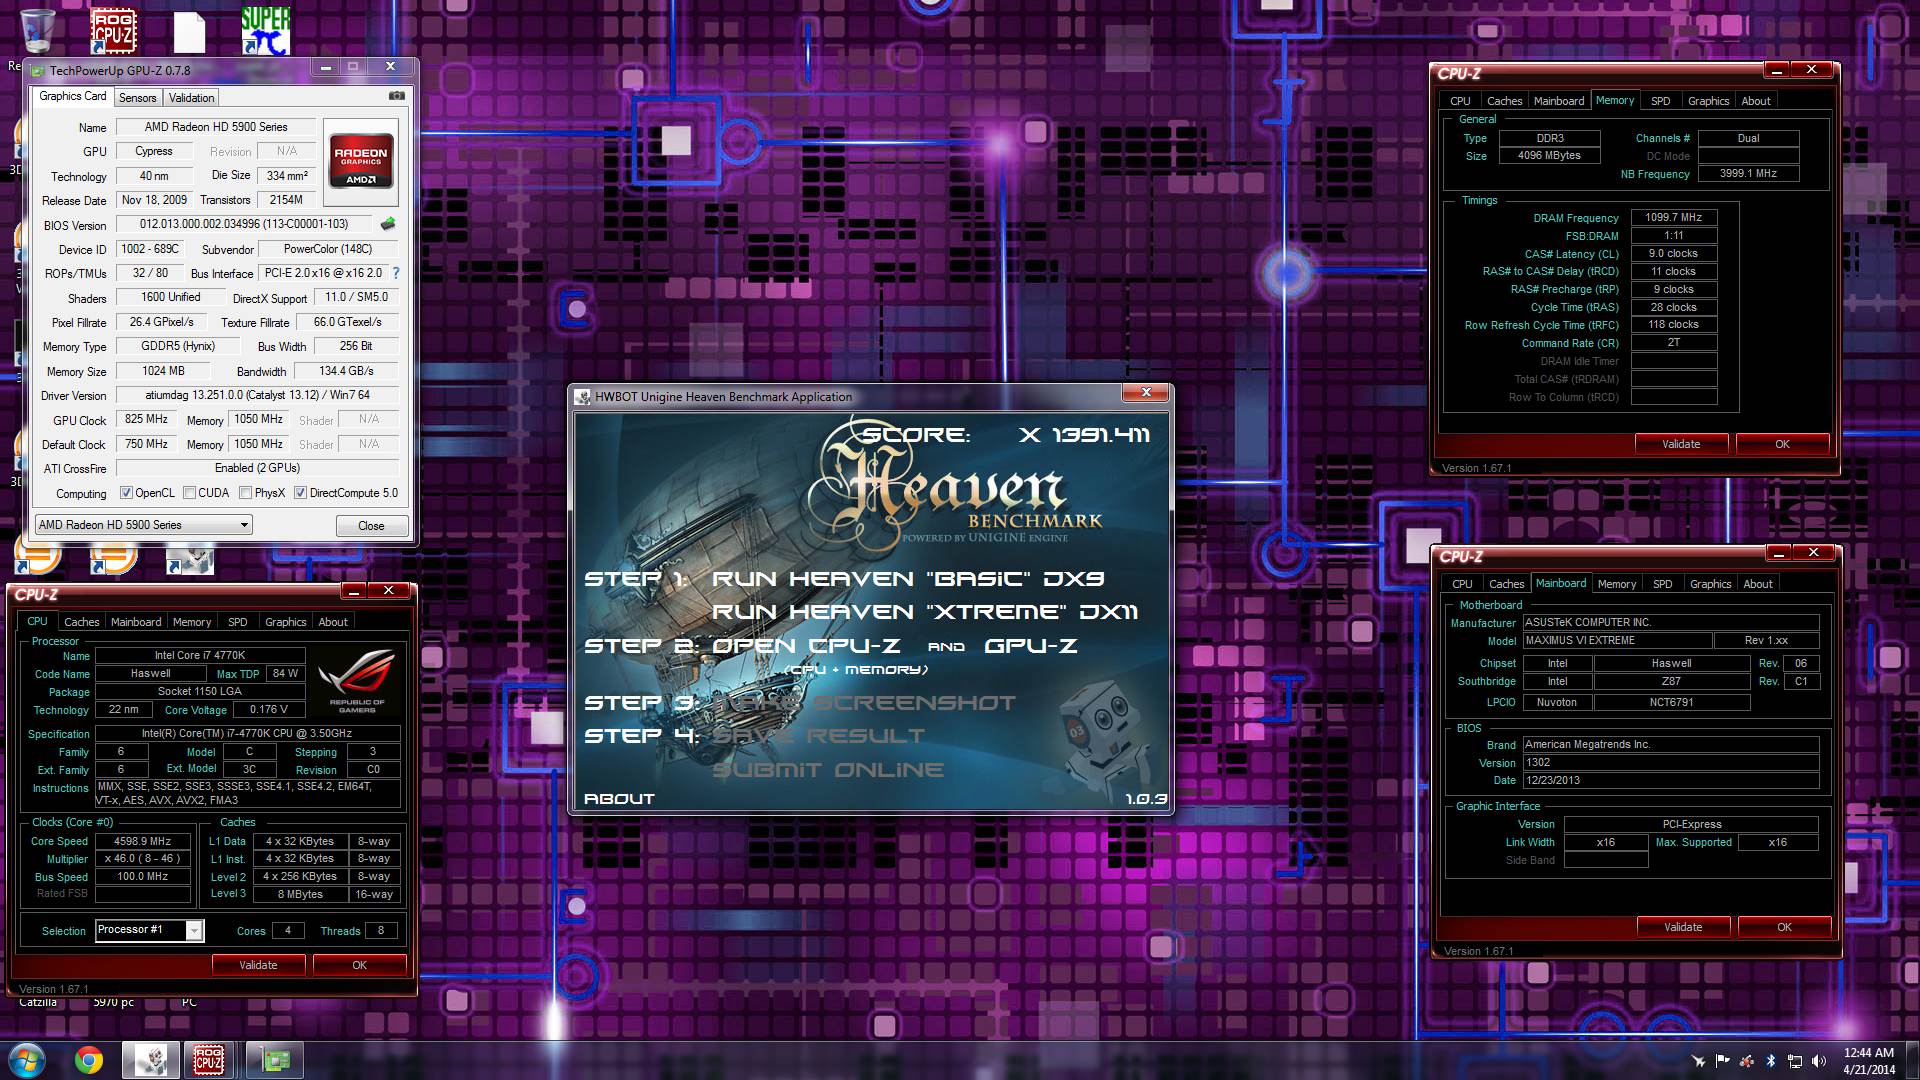
Task: Click the Multiplier x 46.0 value
Action: (x=143, y=859)
